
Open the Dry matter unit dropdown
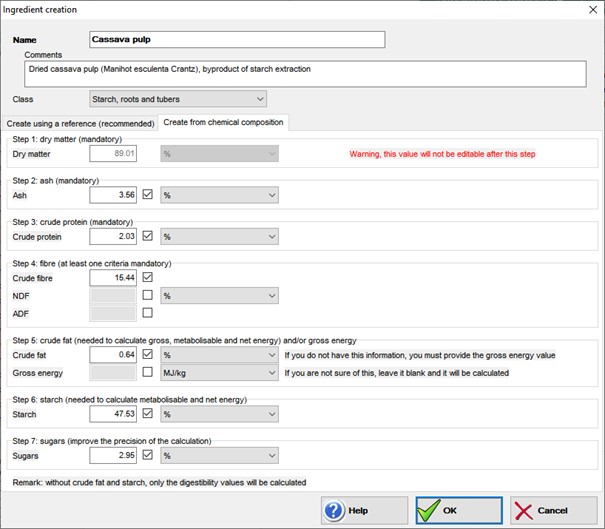tap(220, 154)
